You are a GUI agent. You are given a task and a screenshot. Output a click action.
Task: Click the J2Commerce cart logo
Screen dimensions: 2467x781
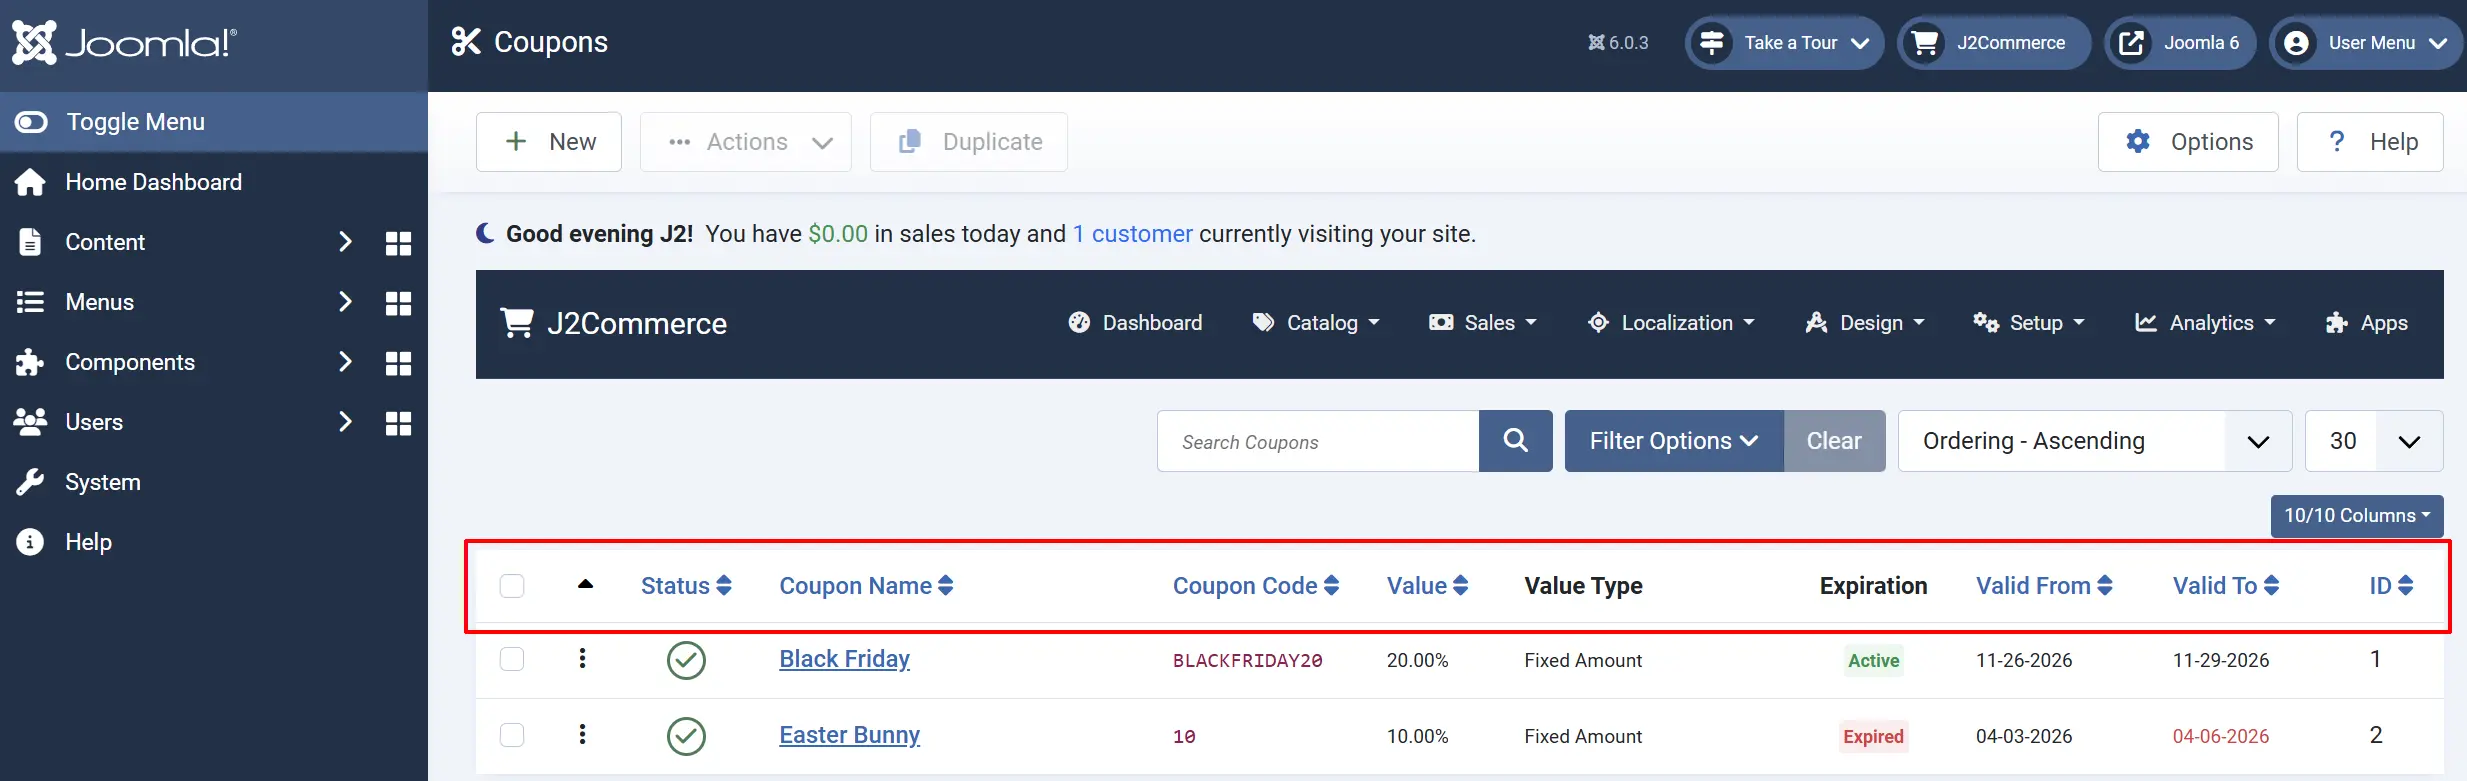(613, 324)
